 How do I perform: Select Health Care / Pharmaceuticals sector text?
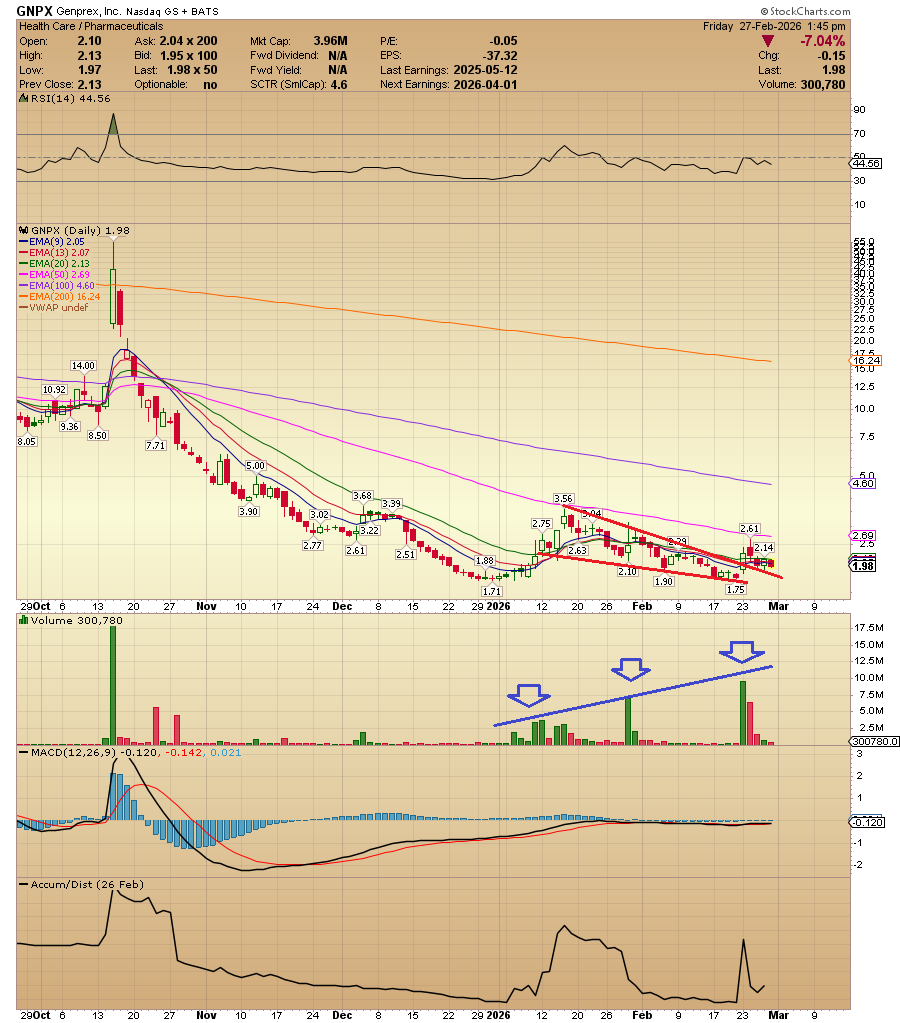click(x=91, y=26)
